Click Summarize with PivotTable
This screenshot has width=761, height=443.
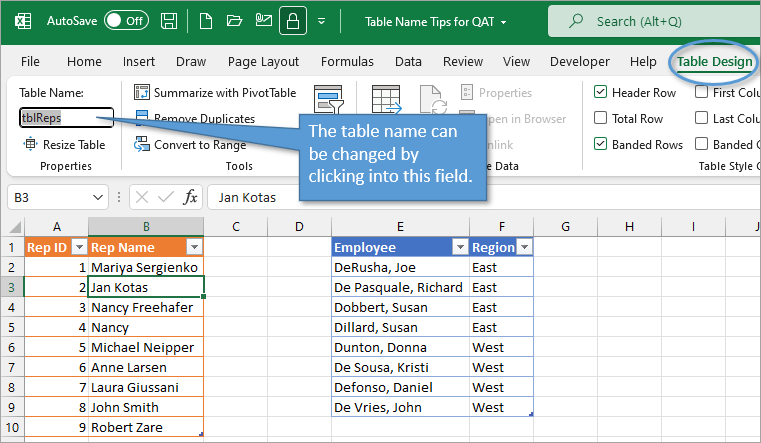click(215, 93)
